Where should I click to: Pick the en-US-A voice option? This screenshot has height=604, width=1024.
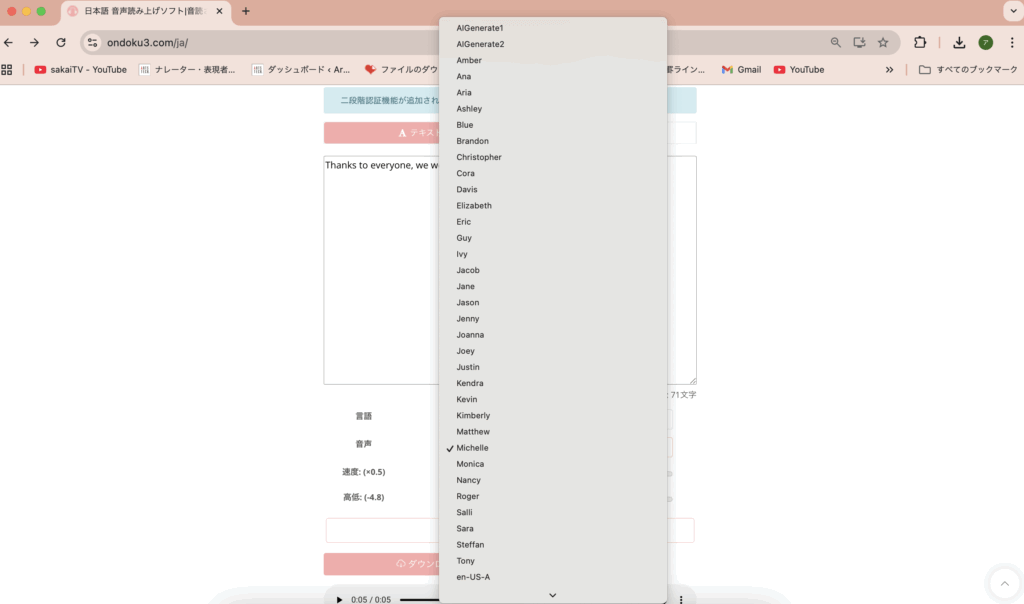pyautogui.click(x=473, y=577)
